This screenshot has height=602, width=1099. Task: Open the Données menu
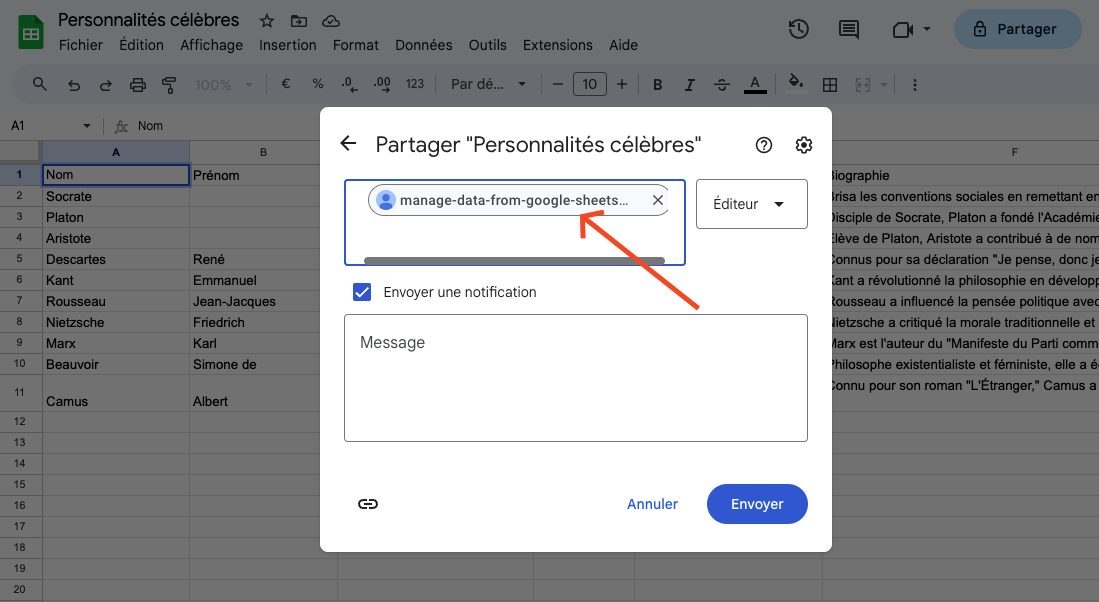pyautogui.click(x=423, y=45)
